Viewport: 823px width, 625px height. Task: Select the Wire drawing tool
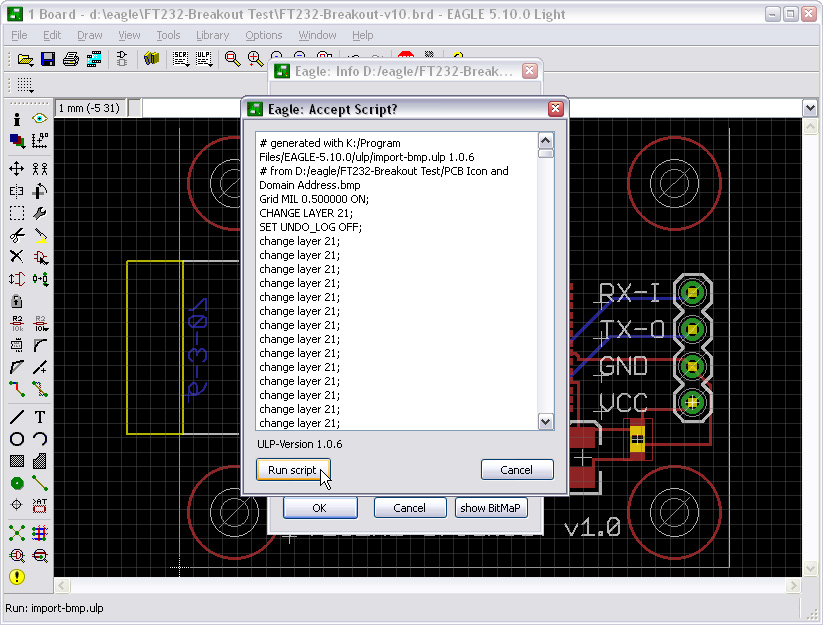click(x=17, y=416)
